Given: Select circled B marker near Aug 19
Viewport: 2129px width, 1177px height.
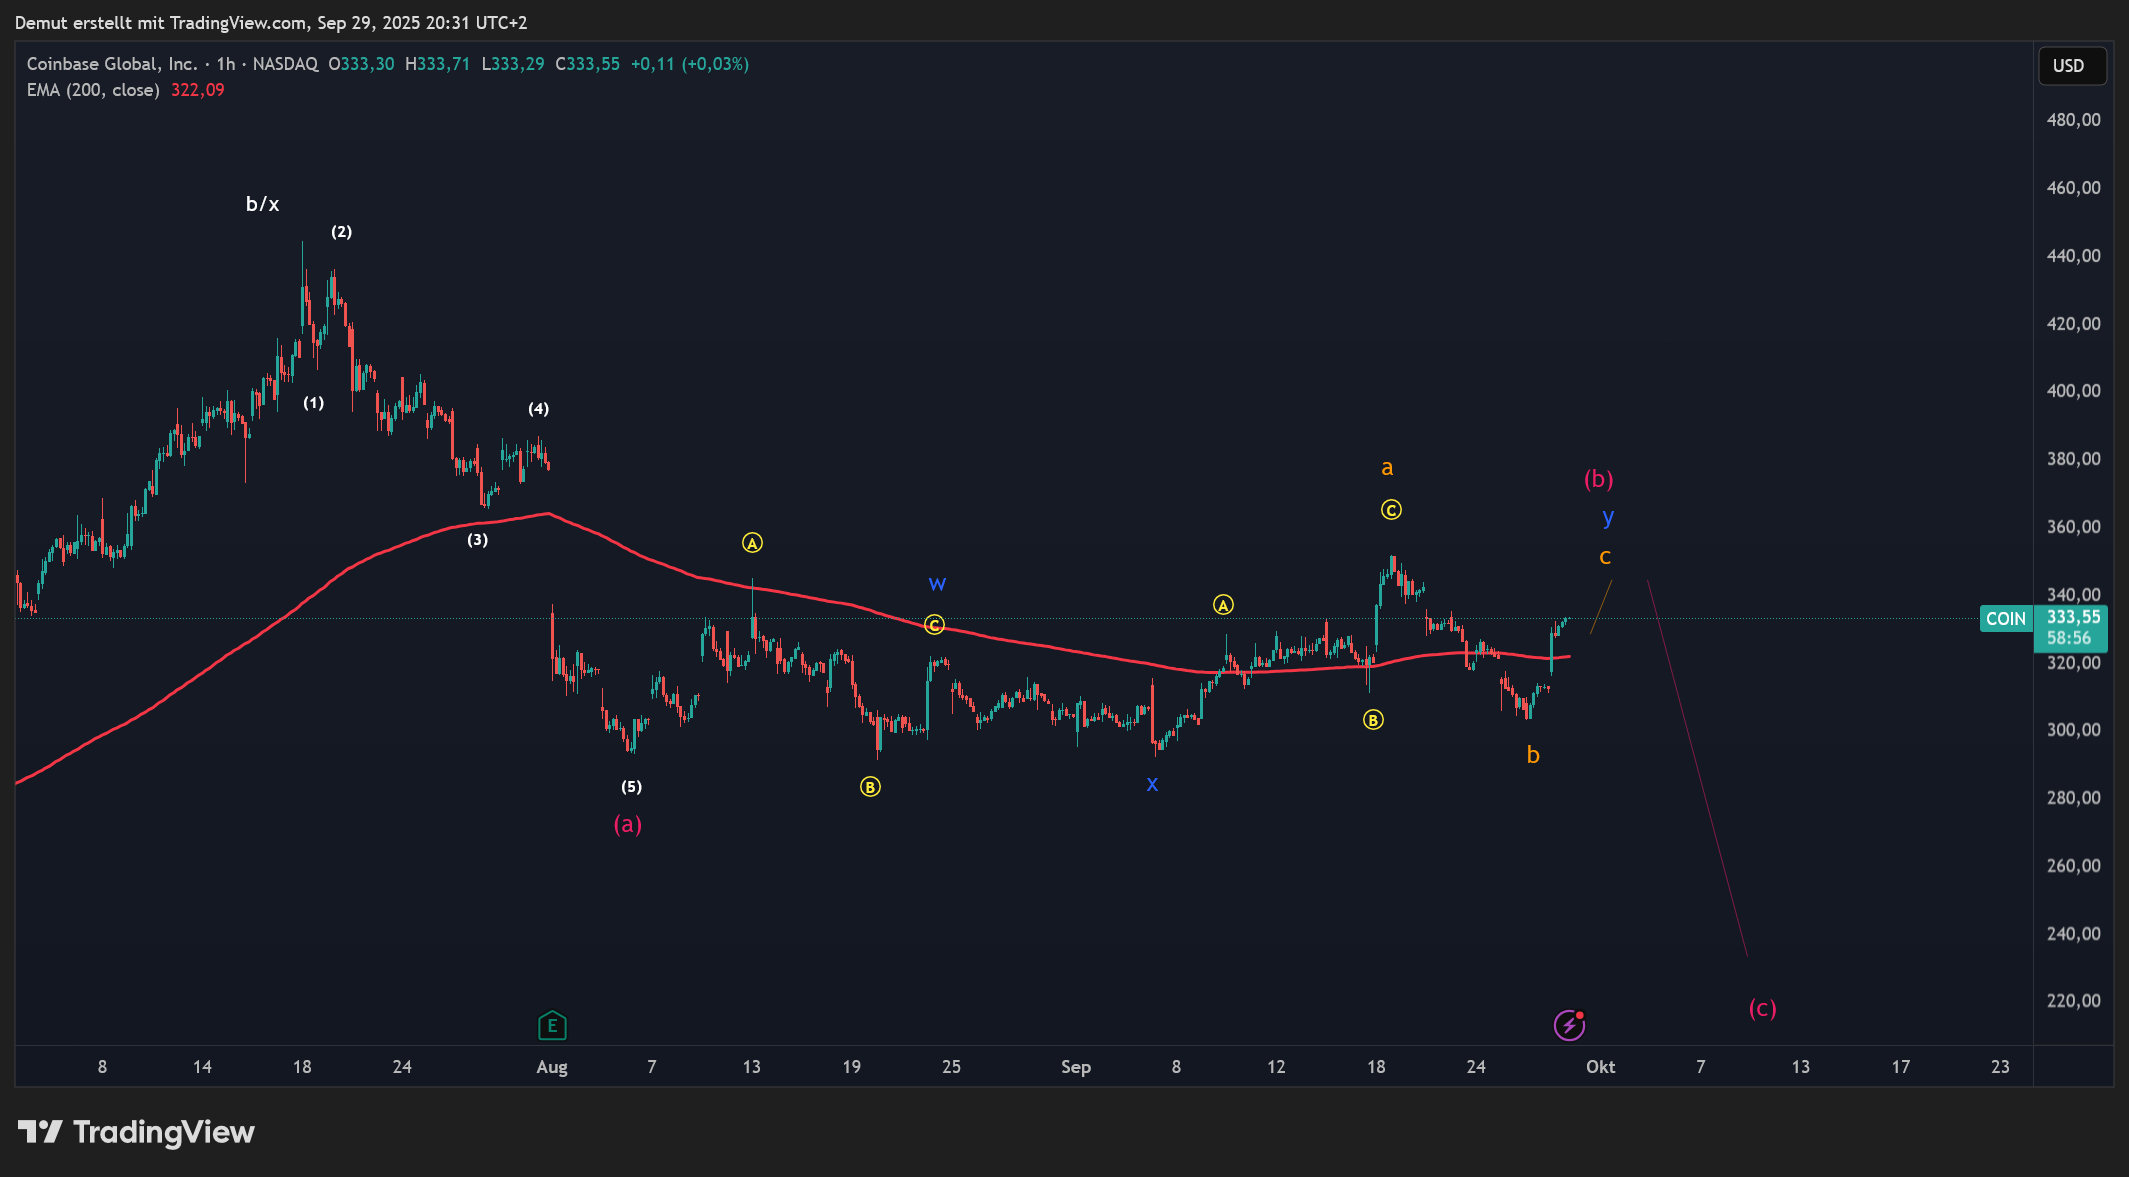Looking at the screenshot, I should click(x=870, y=787).
